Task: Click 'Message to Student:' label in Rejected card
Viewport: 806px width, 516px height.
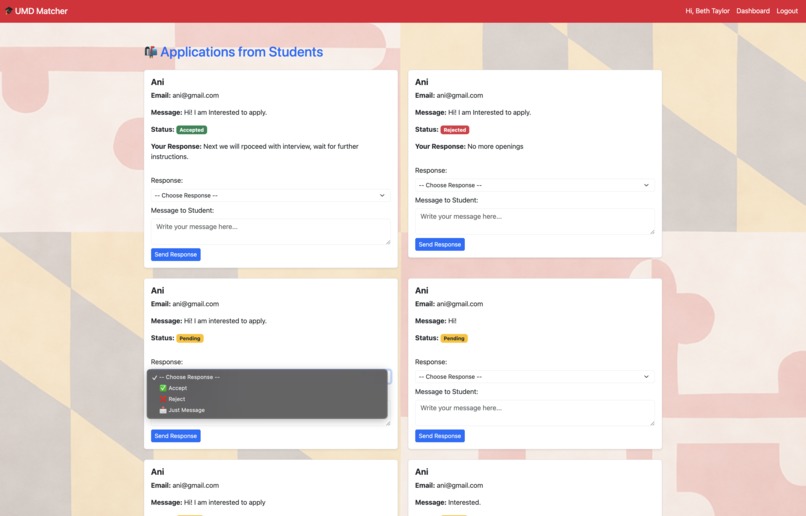Action: [446, 200]
